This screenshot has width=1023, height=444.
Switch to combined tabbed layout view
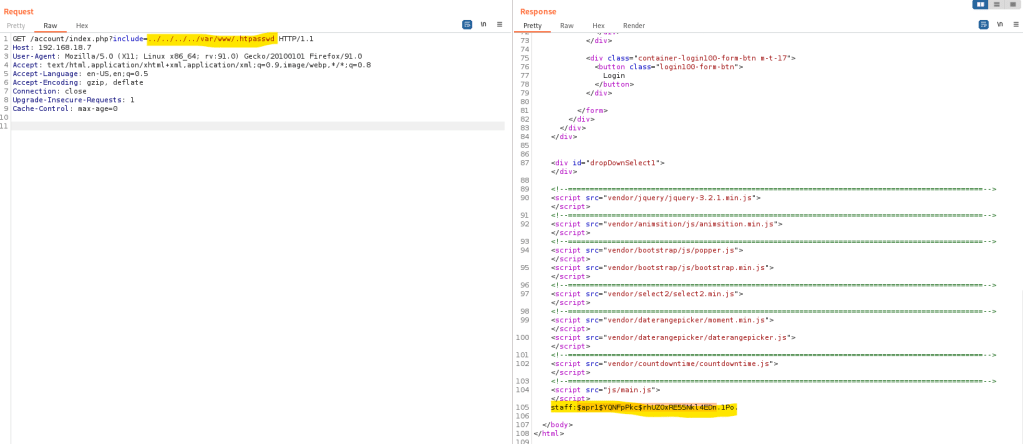coord(1011,5)
